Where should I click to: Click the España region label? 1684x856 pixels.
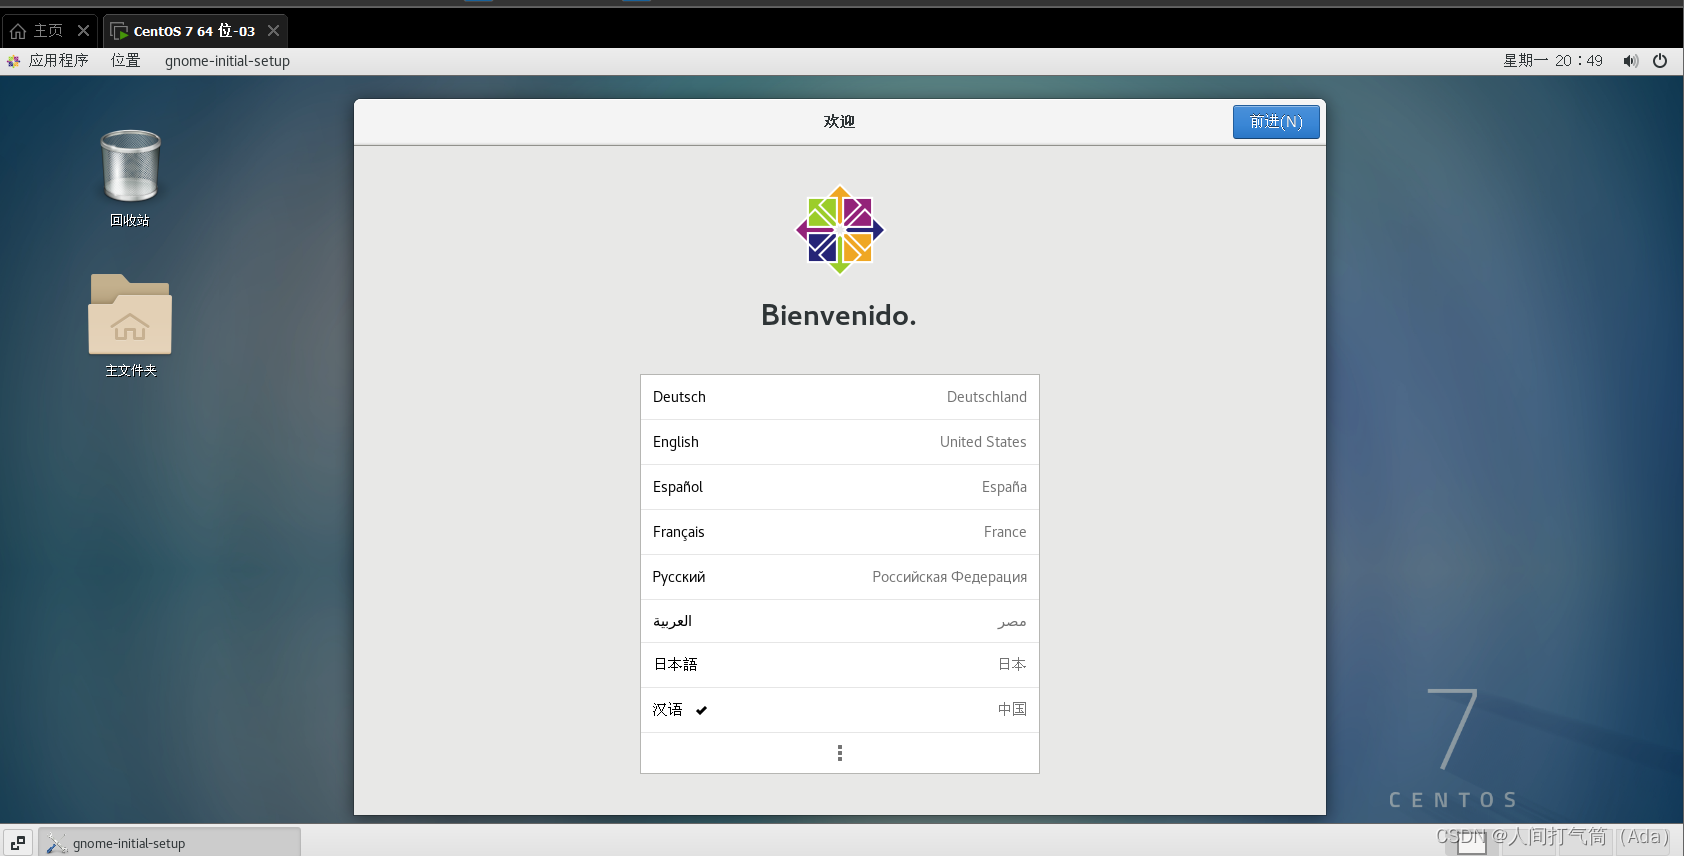click(x=1004, y=487)
